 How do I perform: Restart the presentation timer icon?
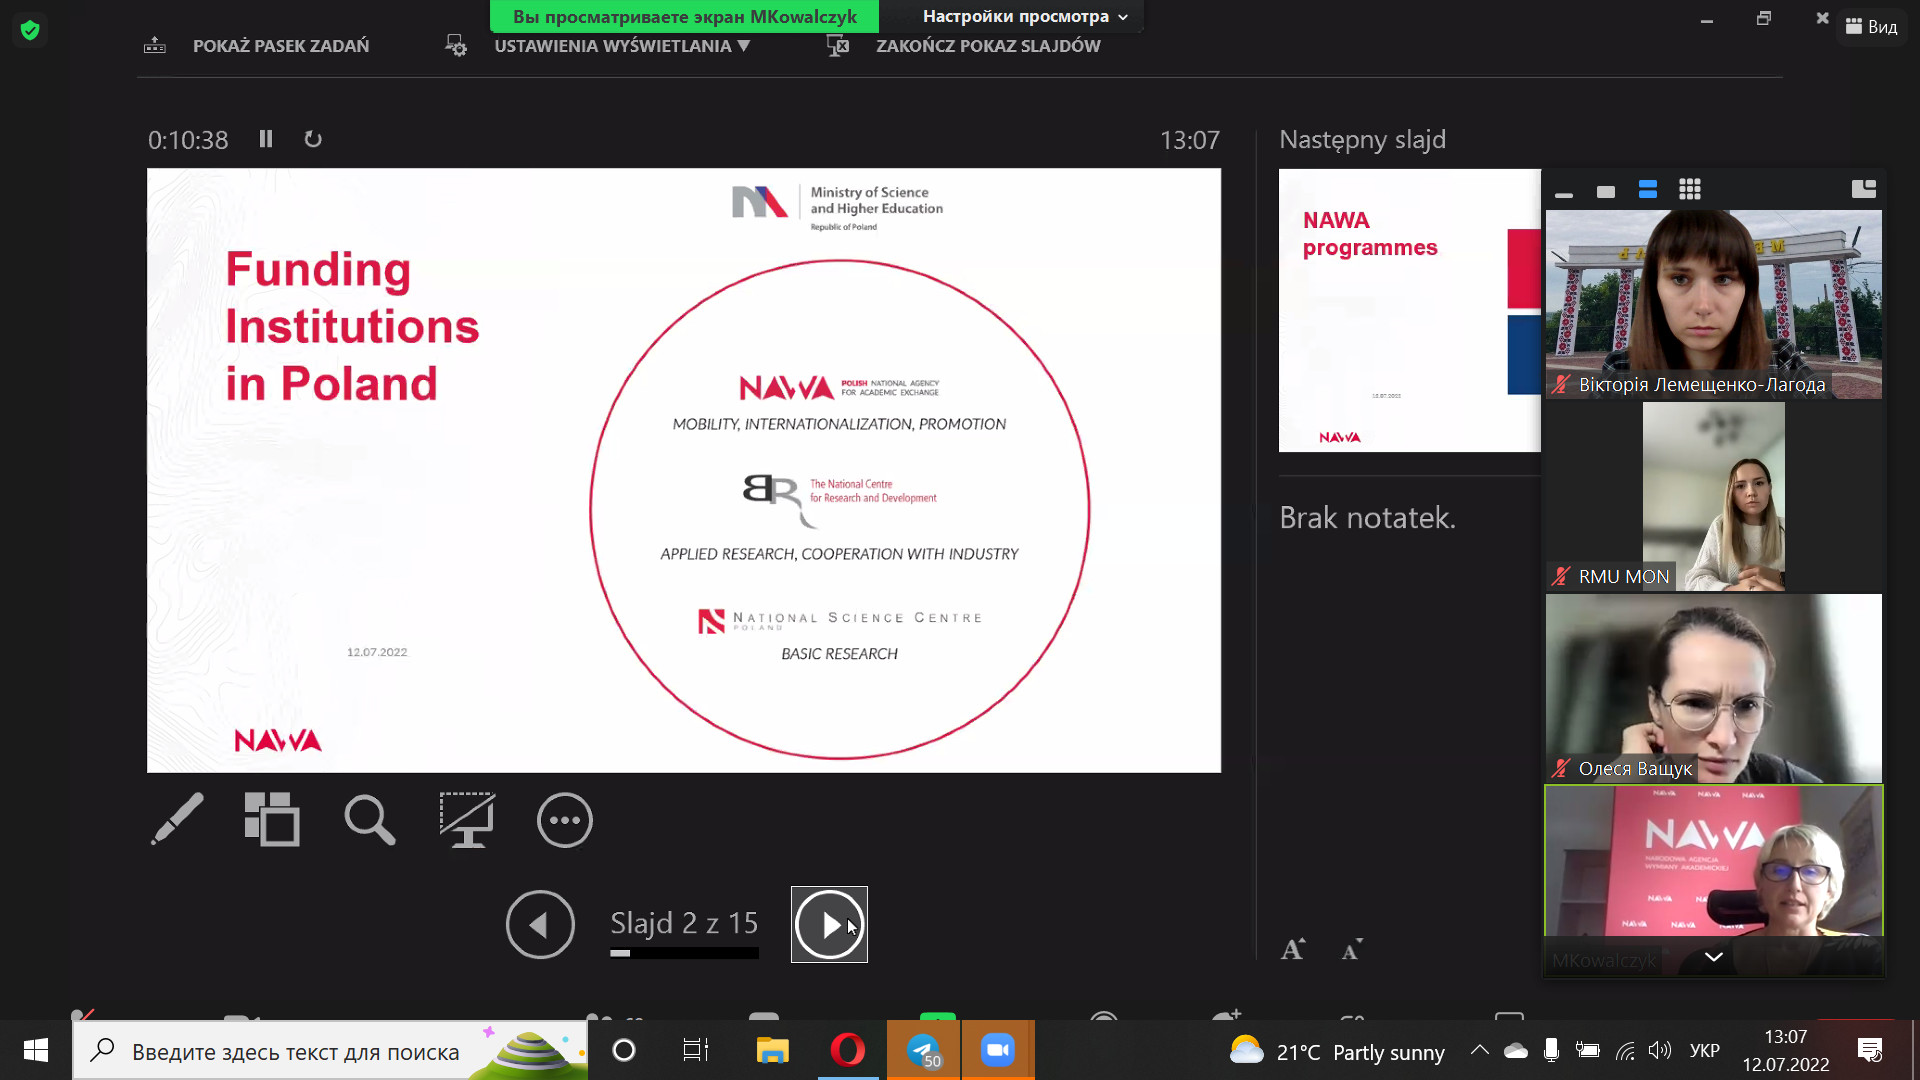tap(313, 139)
